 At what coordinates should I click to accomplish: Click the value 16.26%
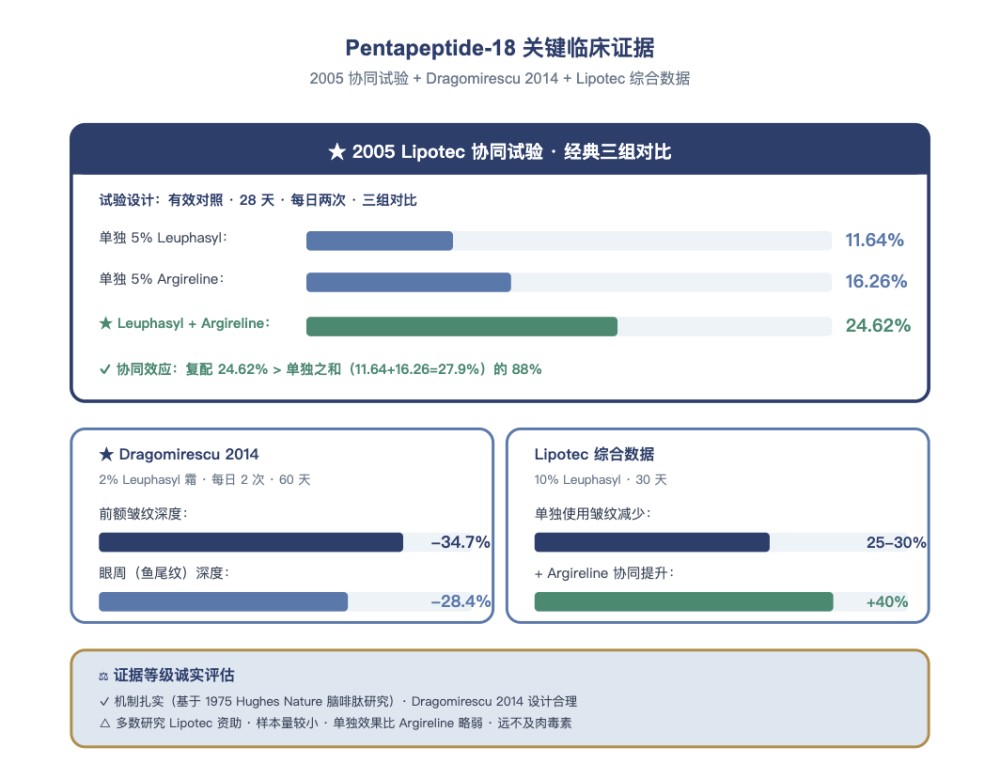point(876,281)
